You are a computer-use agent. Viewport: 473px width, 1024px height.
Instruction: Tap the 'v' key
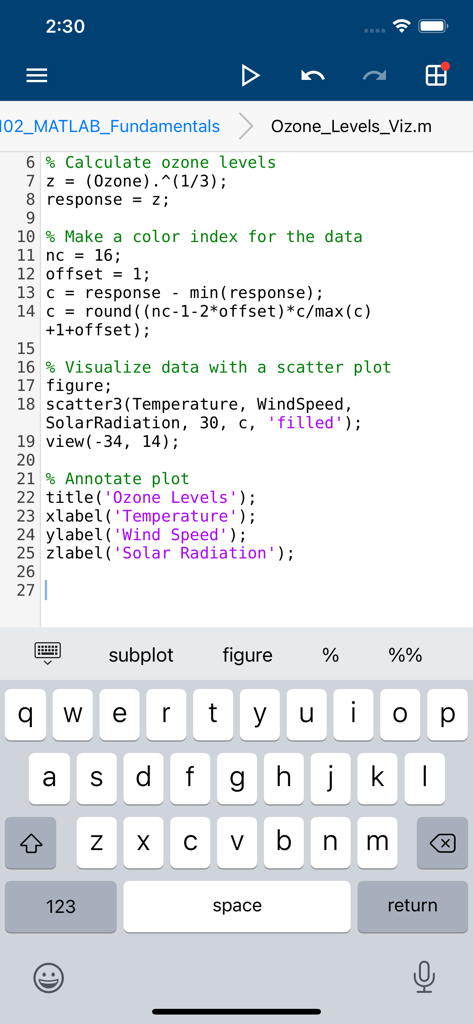coord(236,842)
